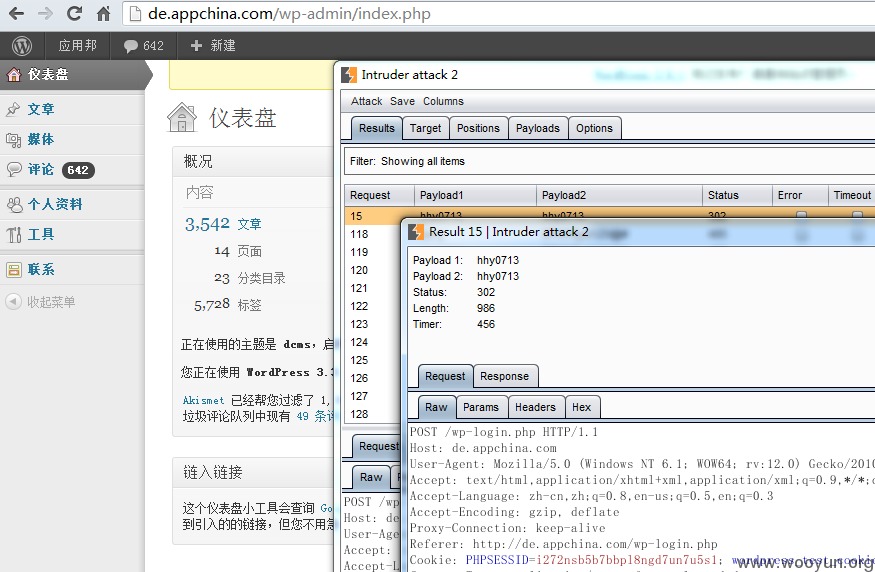Open 联系 in WordPress sidebar
Screen dimensions: 875x572
pyautogui.click(x=41, y=270)
